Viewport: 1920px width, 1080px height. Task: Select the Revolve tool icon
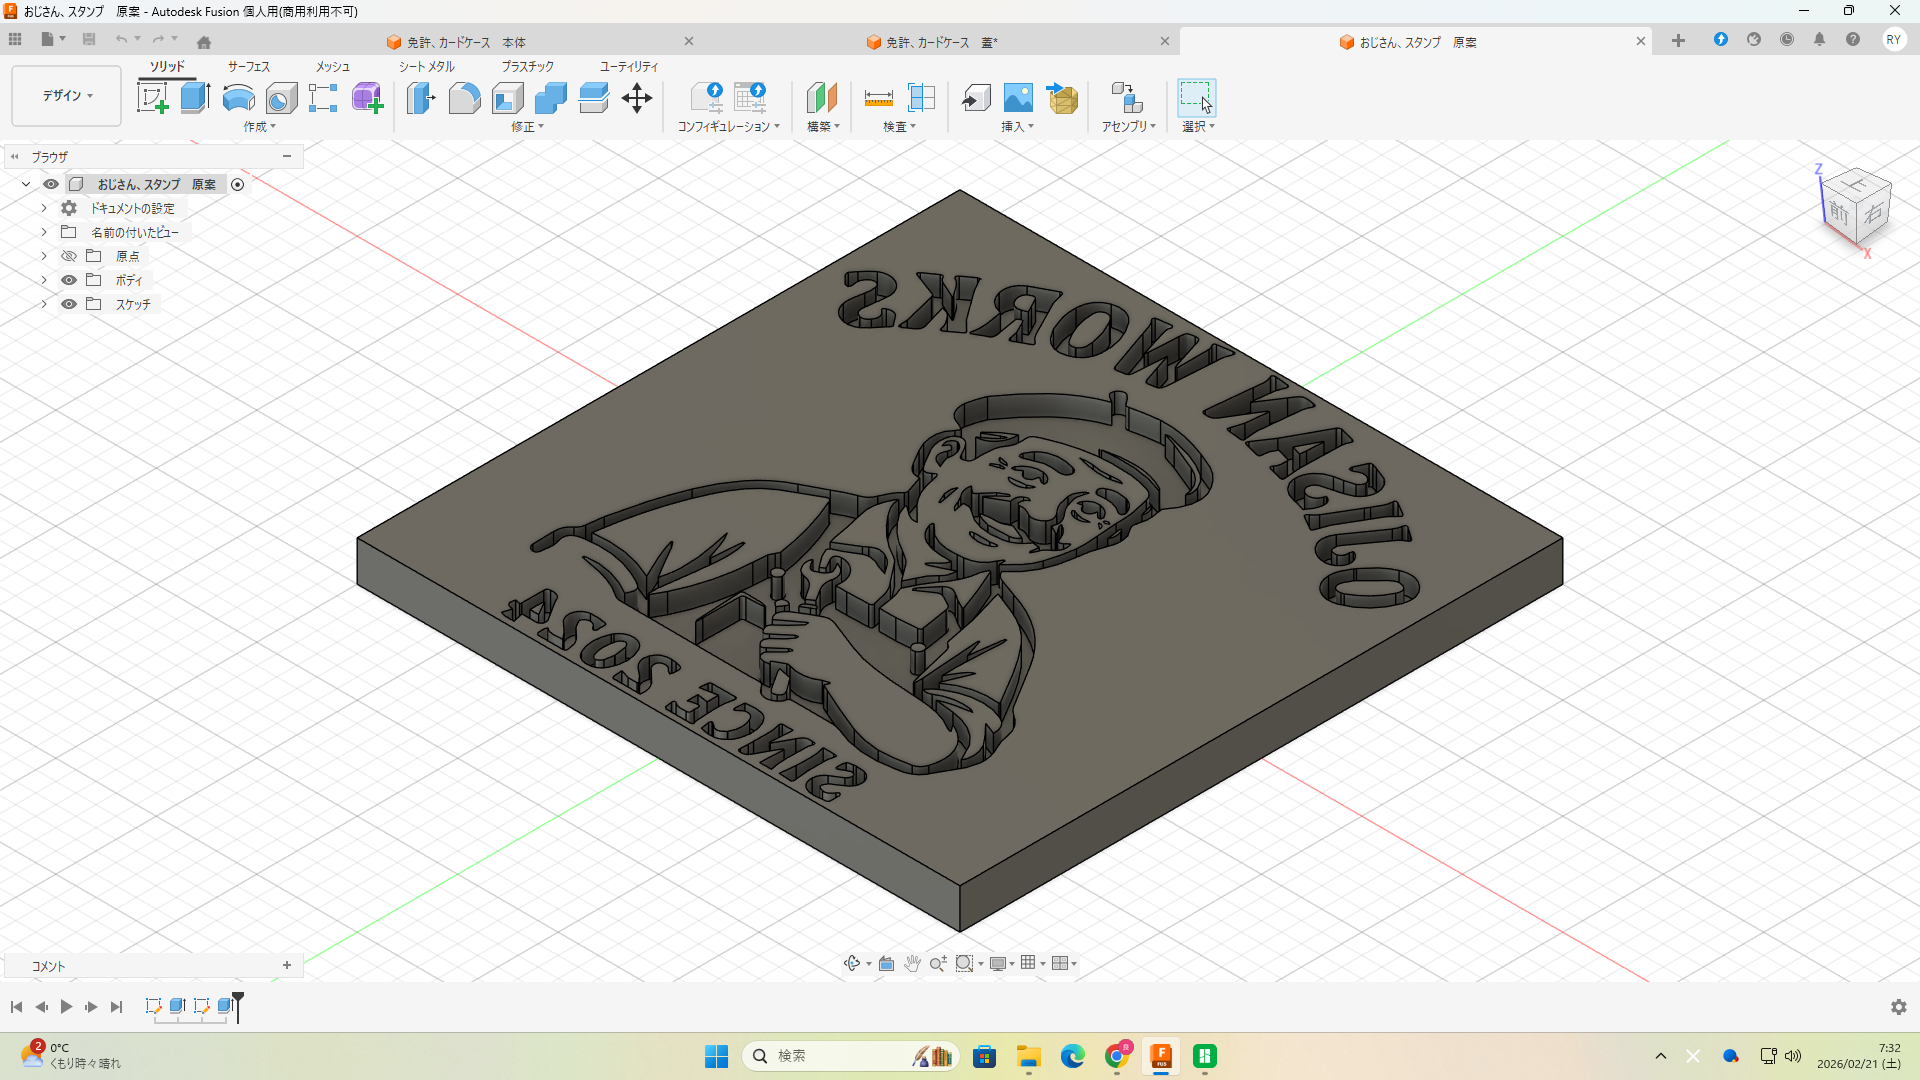tap(238, 98)
